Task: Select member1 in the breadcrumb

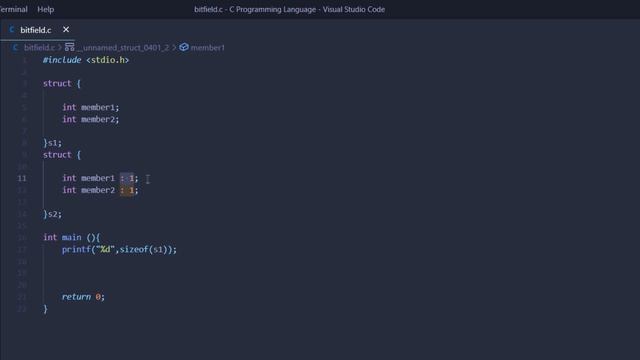Action: click(207, 48)
